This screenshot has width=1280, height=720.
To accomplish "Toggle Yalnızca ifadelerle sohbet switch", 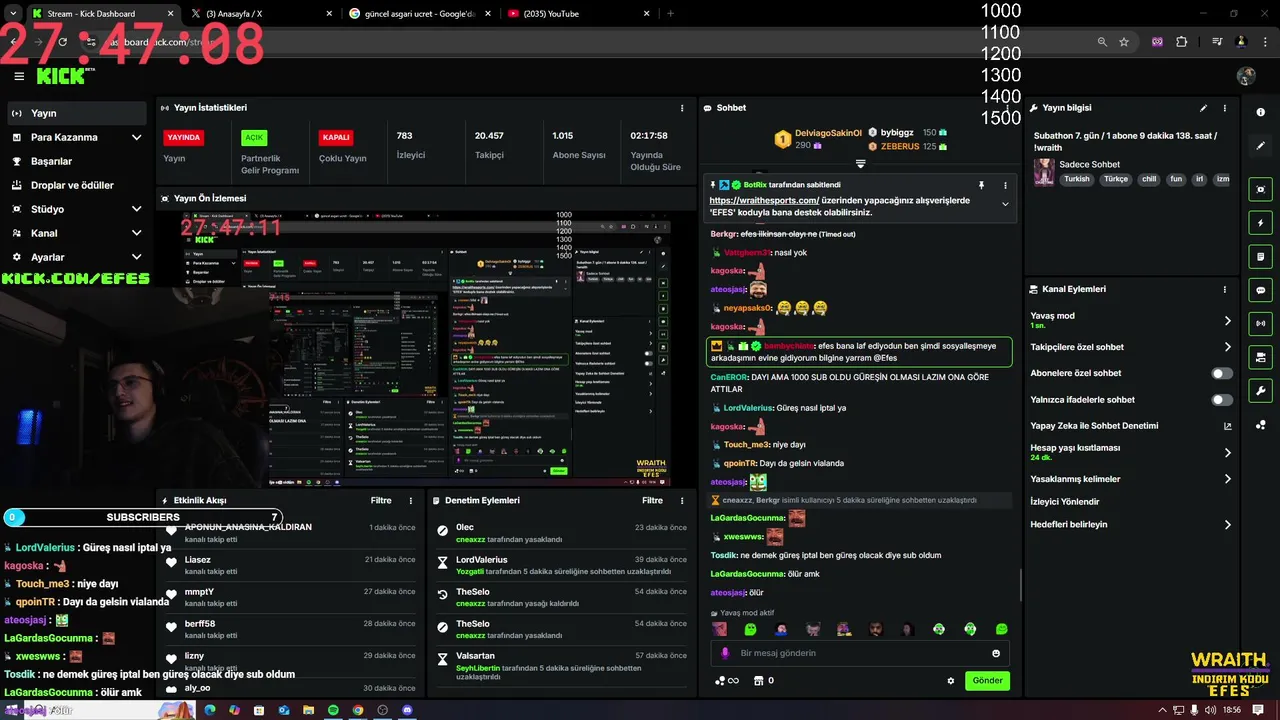I will tap(1222, 400).
